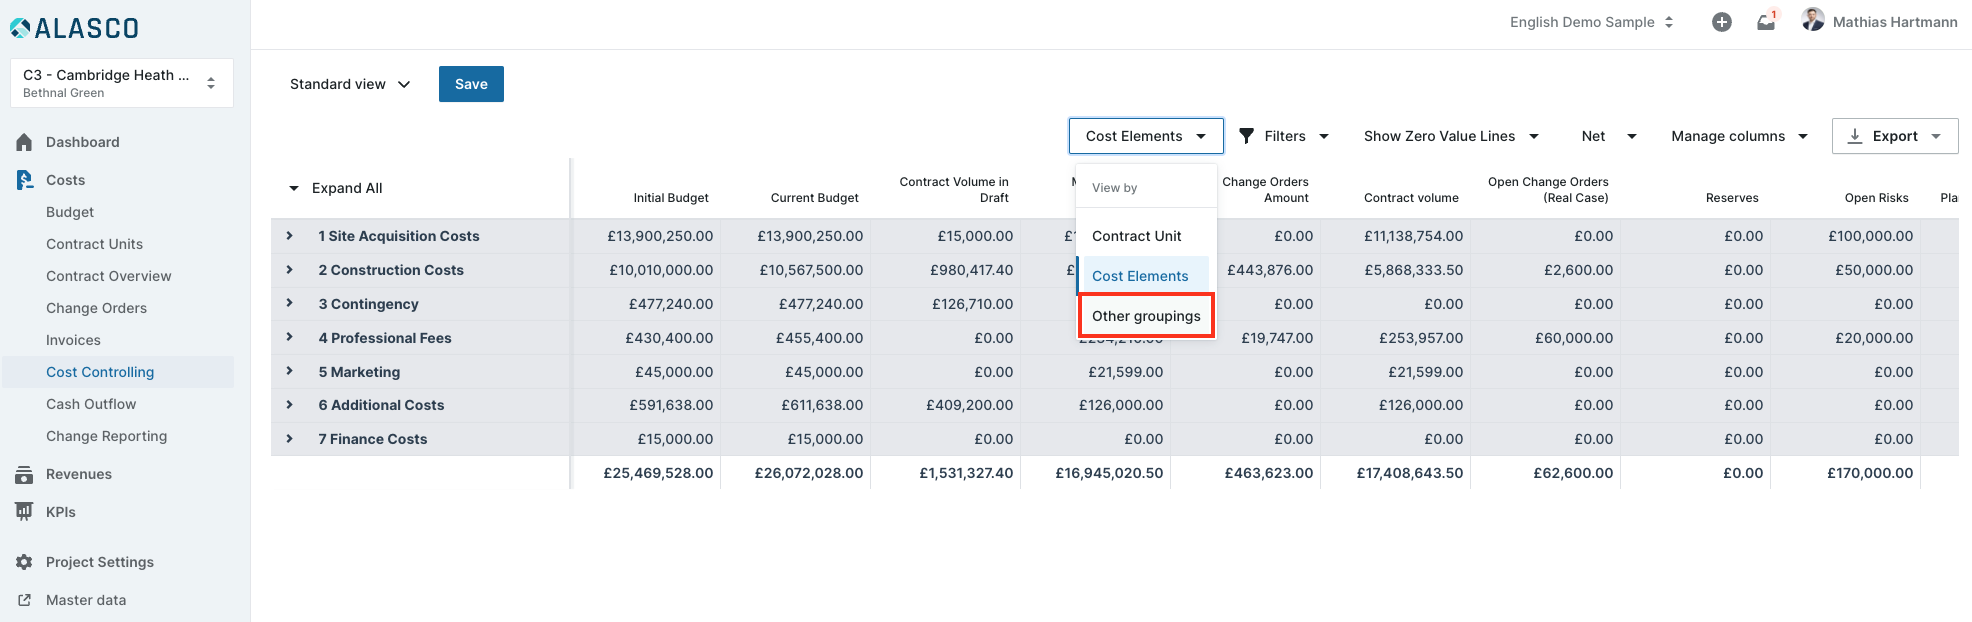Image resolution: width=1972 pixels, height=622 pixels.
Task: Open the Cash Outflow page link
Action: pos(91,404)
